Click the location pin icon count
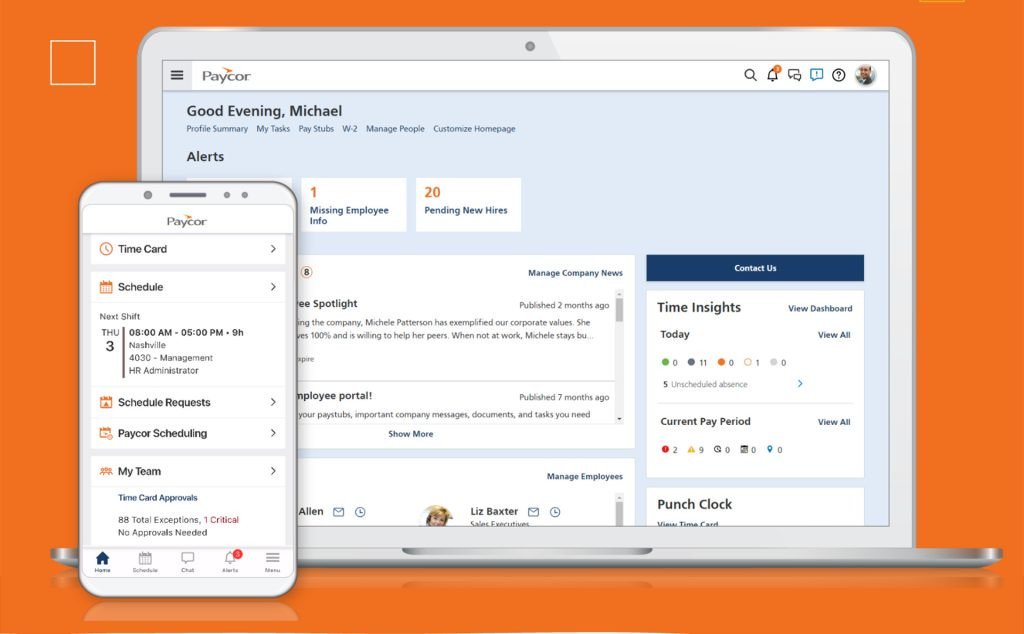 pyautogui.click(x=775, y=449)
